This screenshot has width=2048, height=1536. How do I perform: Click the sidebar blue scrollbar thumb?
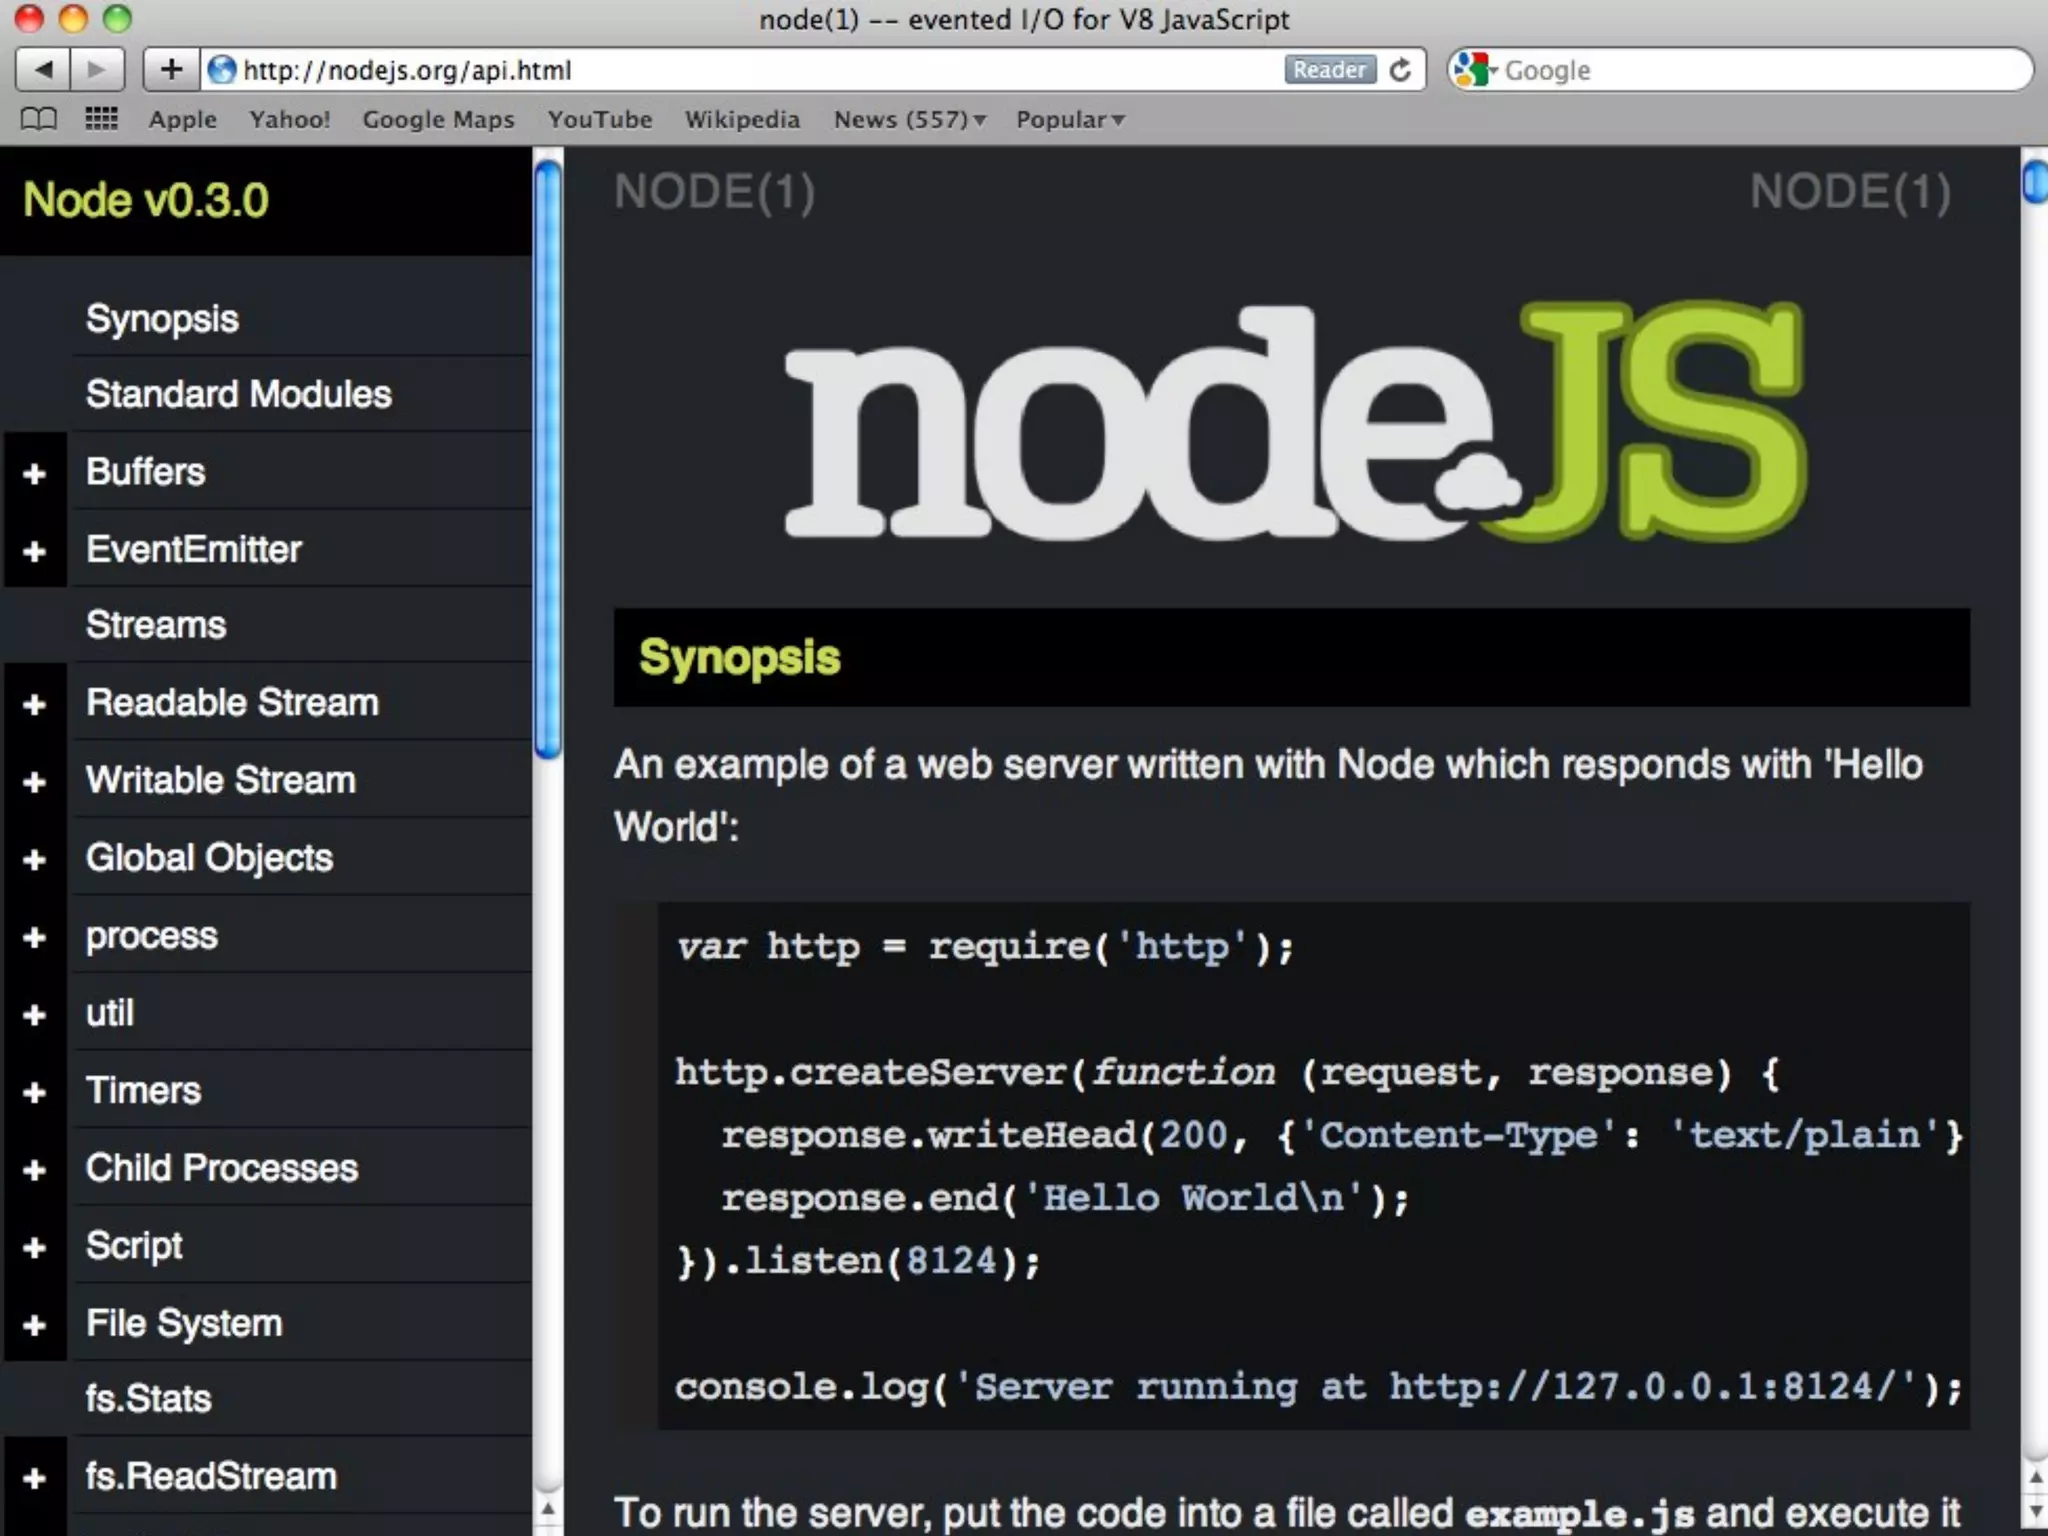pos(547,460)
